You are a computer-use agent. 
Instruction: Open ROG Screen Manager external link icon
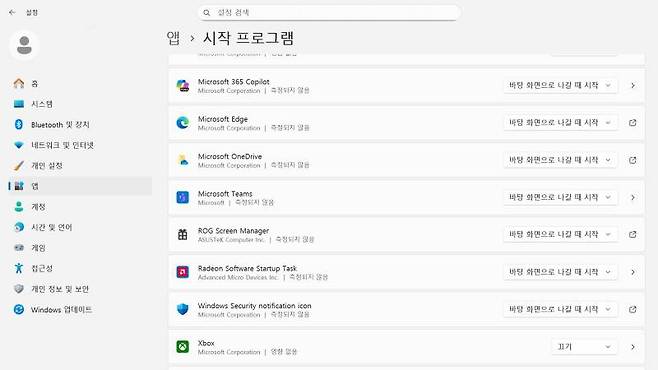(633, 235)
